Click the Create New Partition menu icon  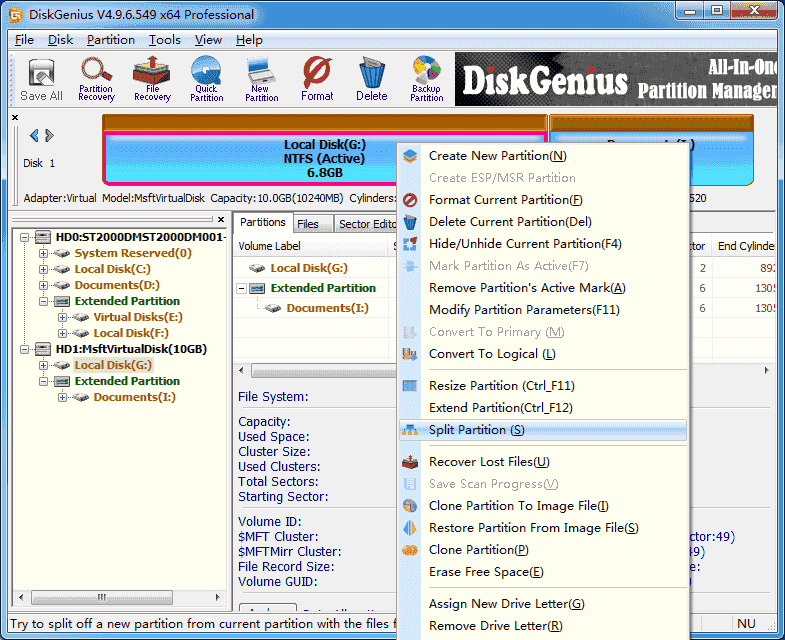pyautogui.click(x=410, y=156)
